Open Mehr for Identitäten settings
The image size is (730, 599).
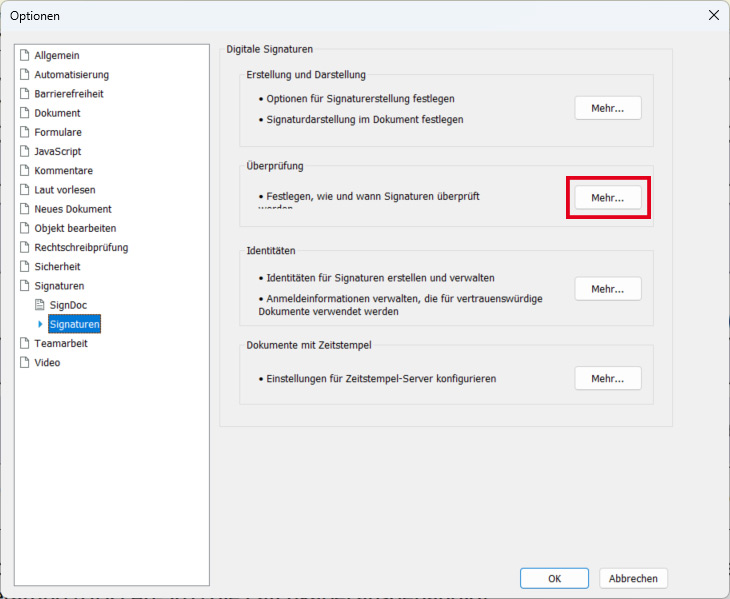pyautogui.click(x=608, y=288)
